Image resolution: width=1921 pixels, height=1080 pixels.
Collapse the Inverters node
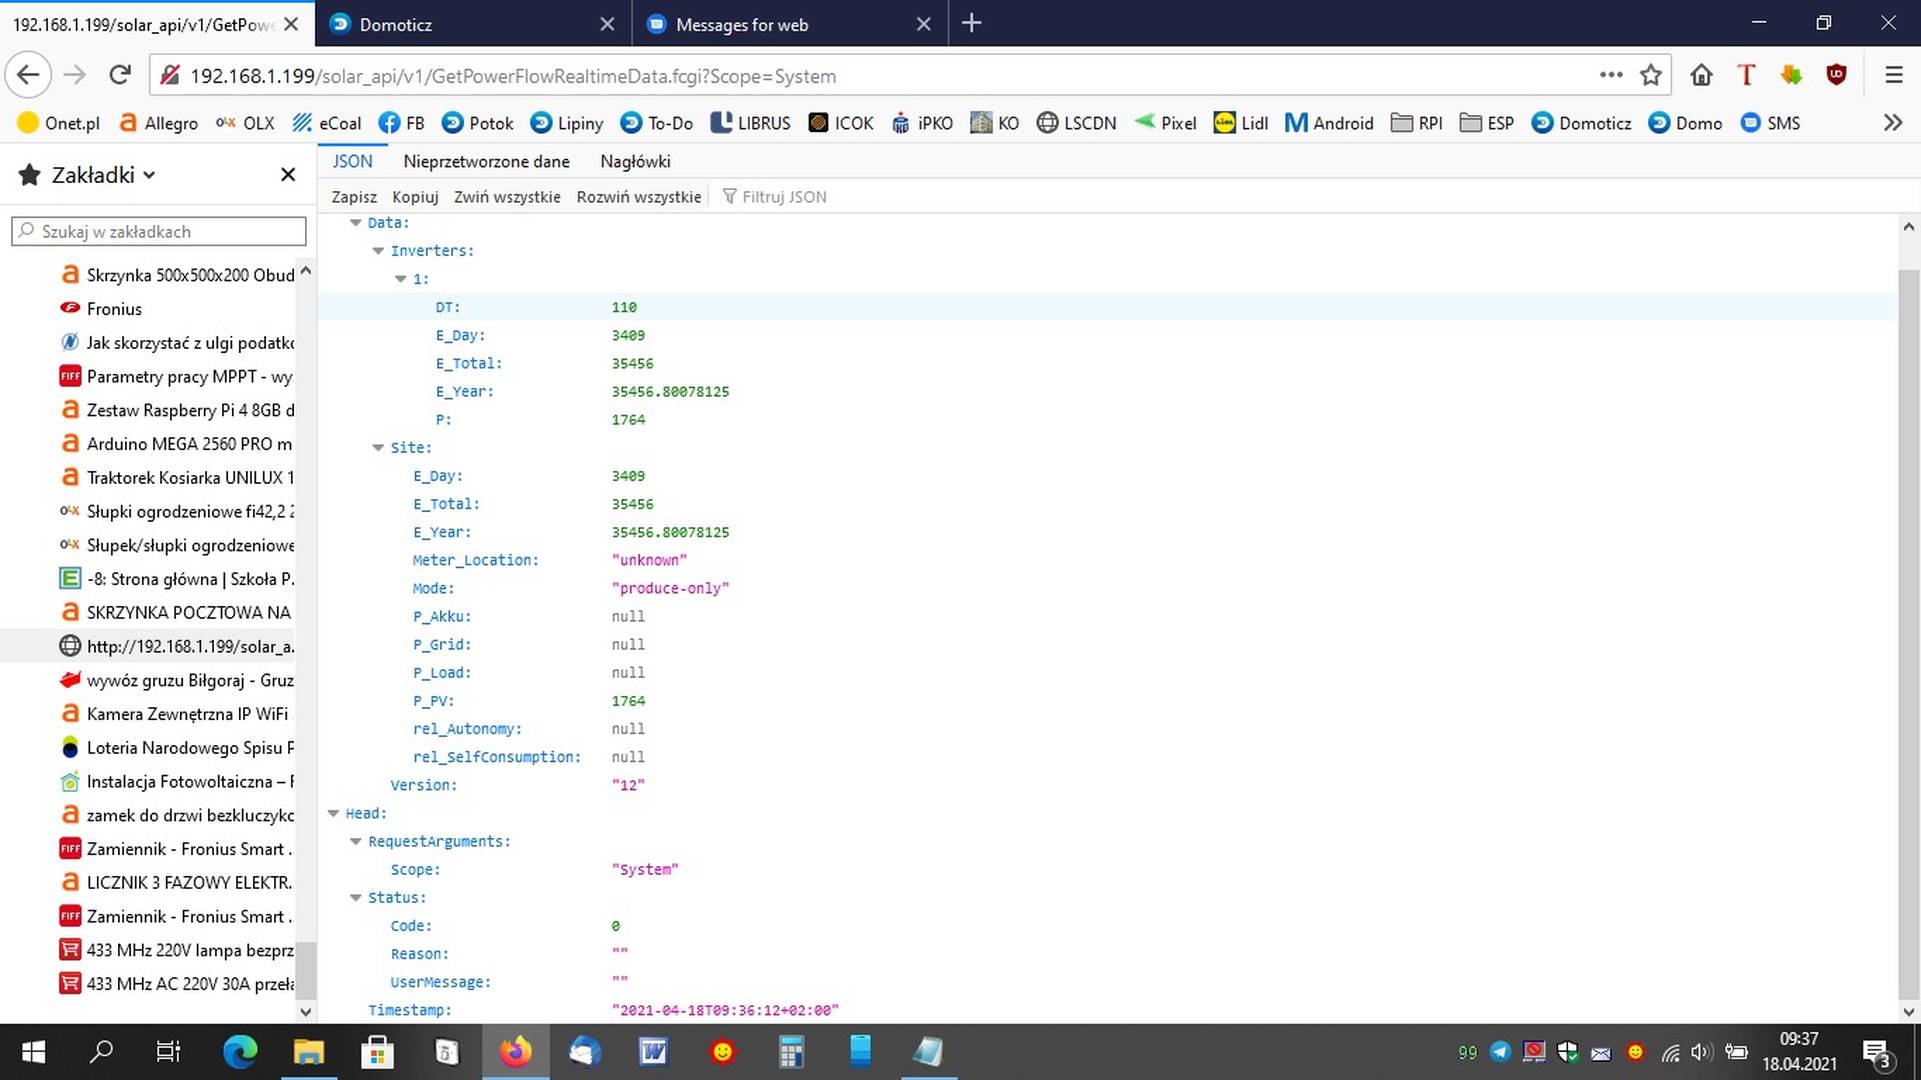pos(378,251)
